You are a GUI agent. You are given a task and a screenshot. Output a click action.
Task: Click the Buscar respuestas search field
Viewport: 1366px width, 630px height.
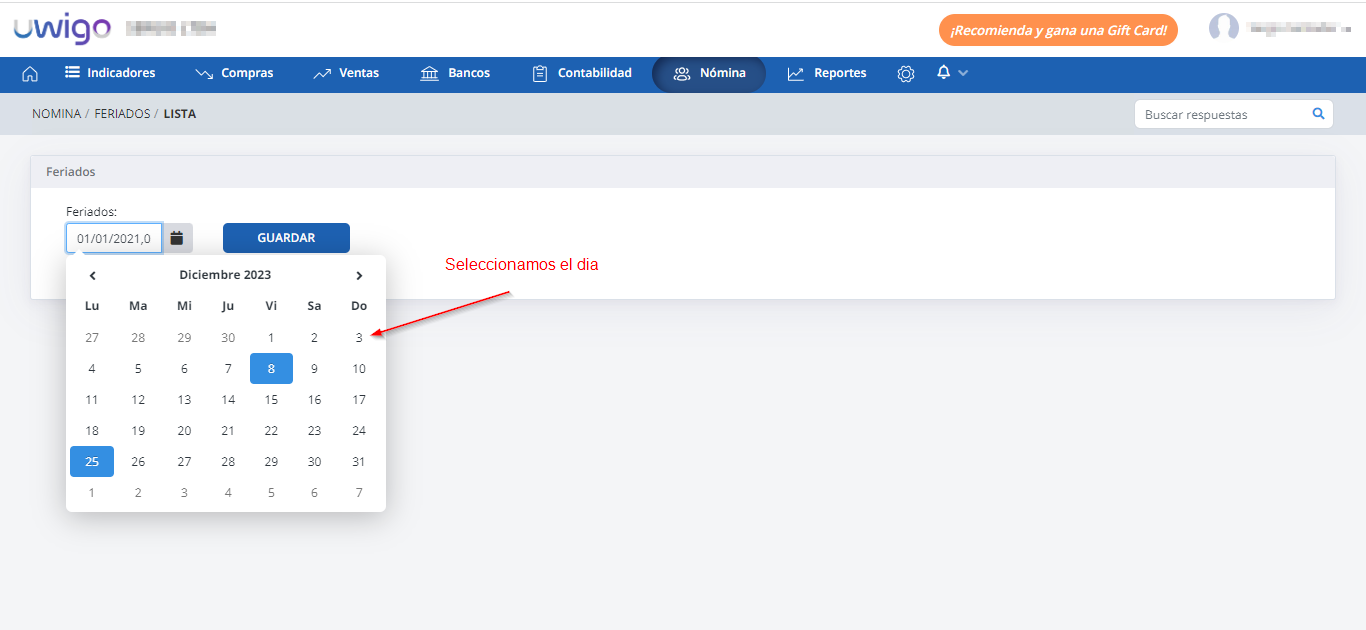click(1222, 115)
